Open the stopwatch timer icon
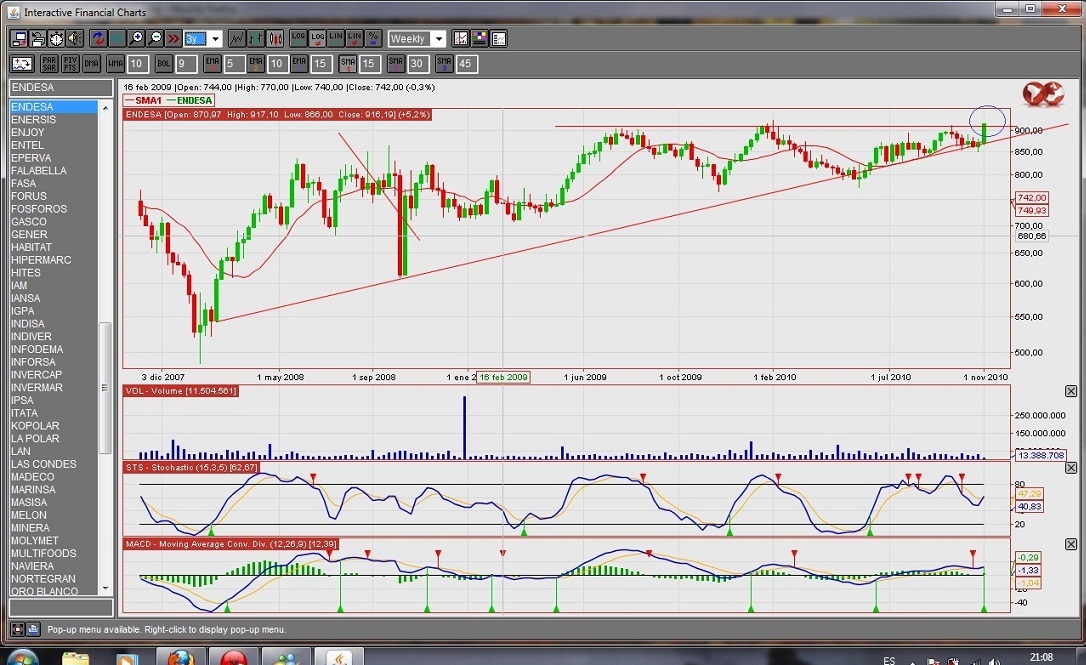 click(56, 39)
